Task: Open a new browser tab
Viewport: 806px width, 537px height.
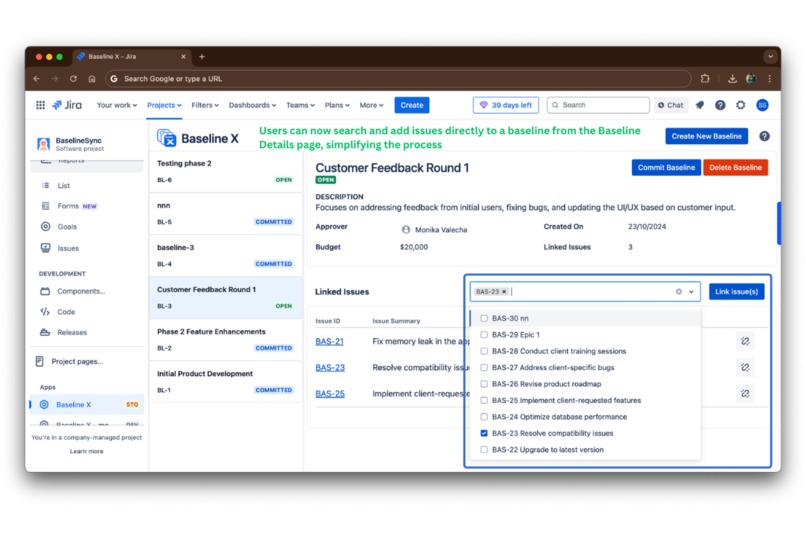Action: pos(202,57)
